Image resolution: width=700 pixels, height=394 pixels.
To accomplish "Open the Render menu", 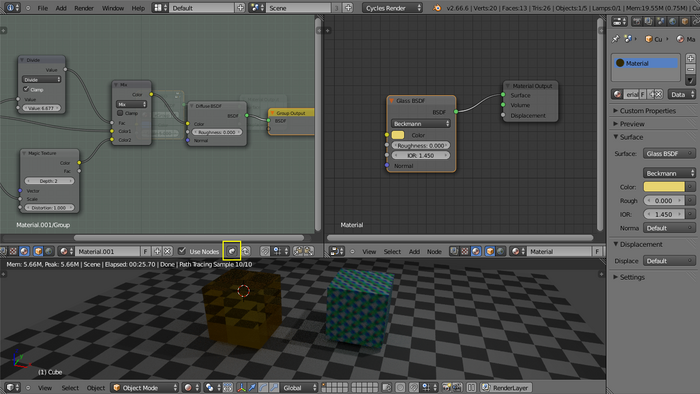I will tap(84, 8).
